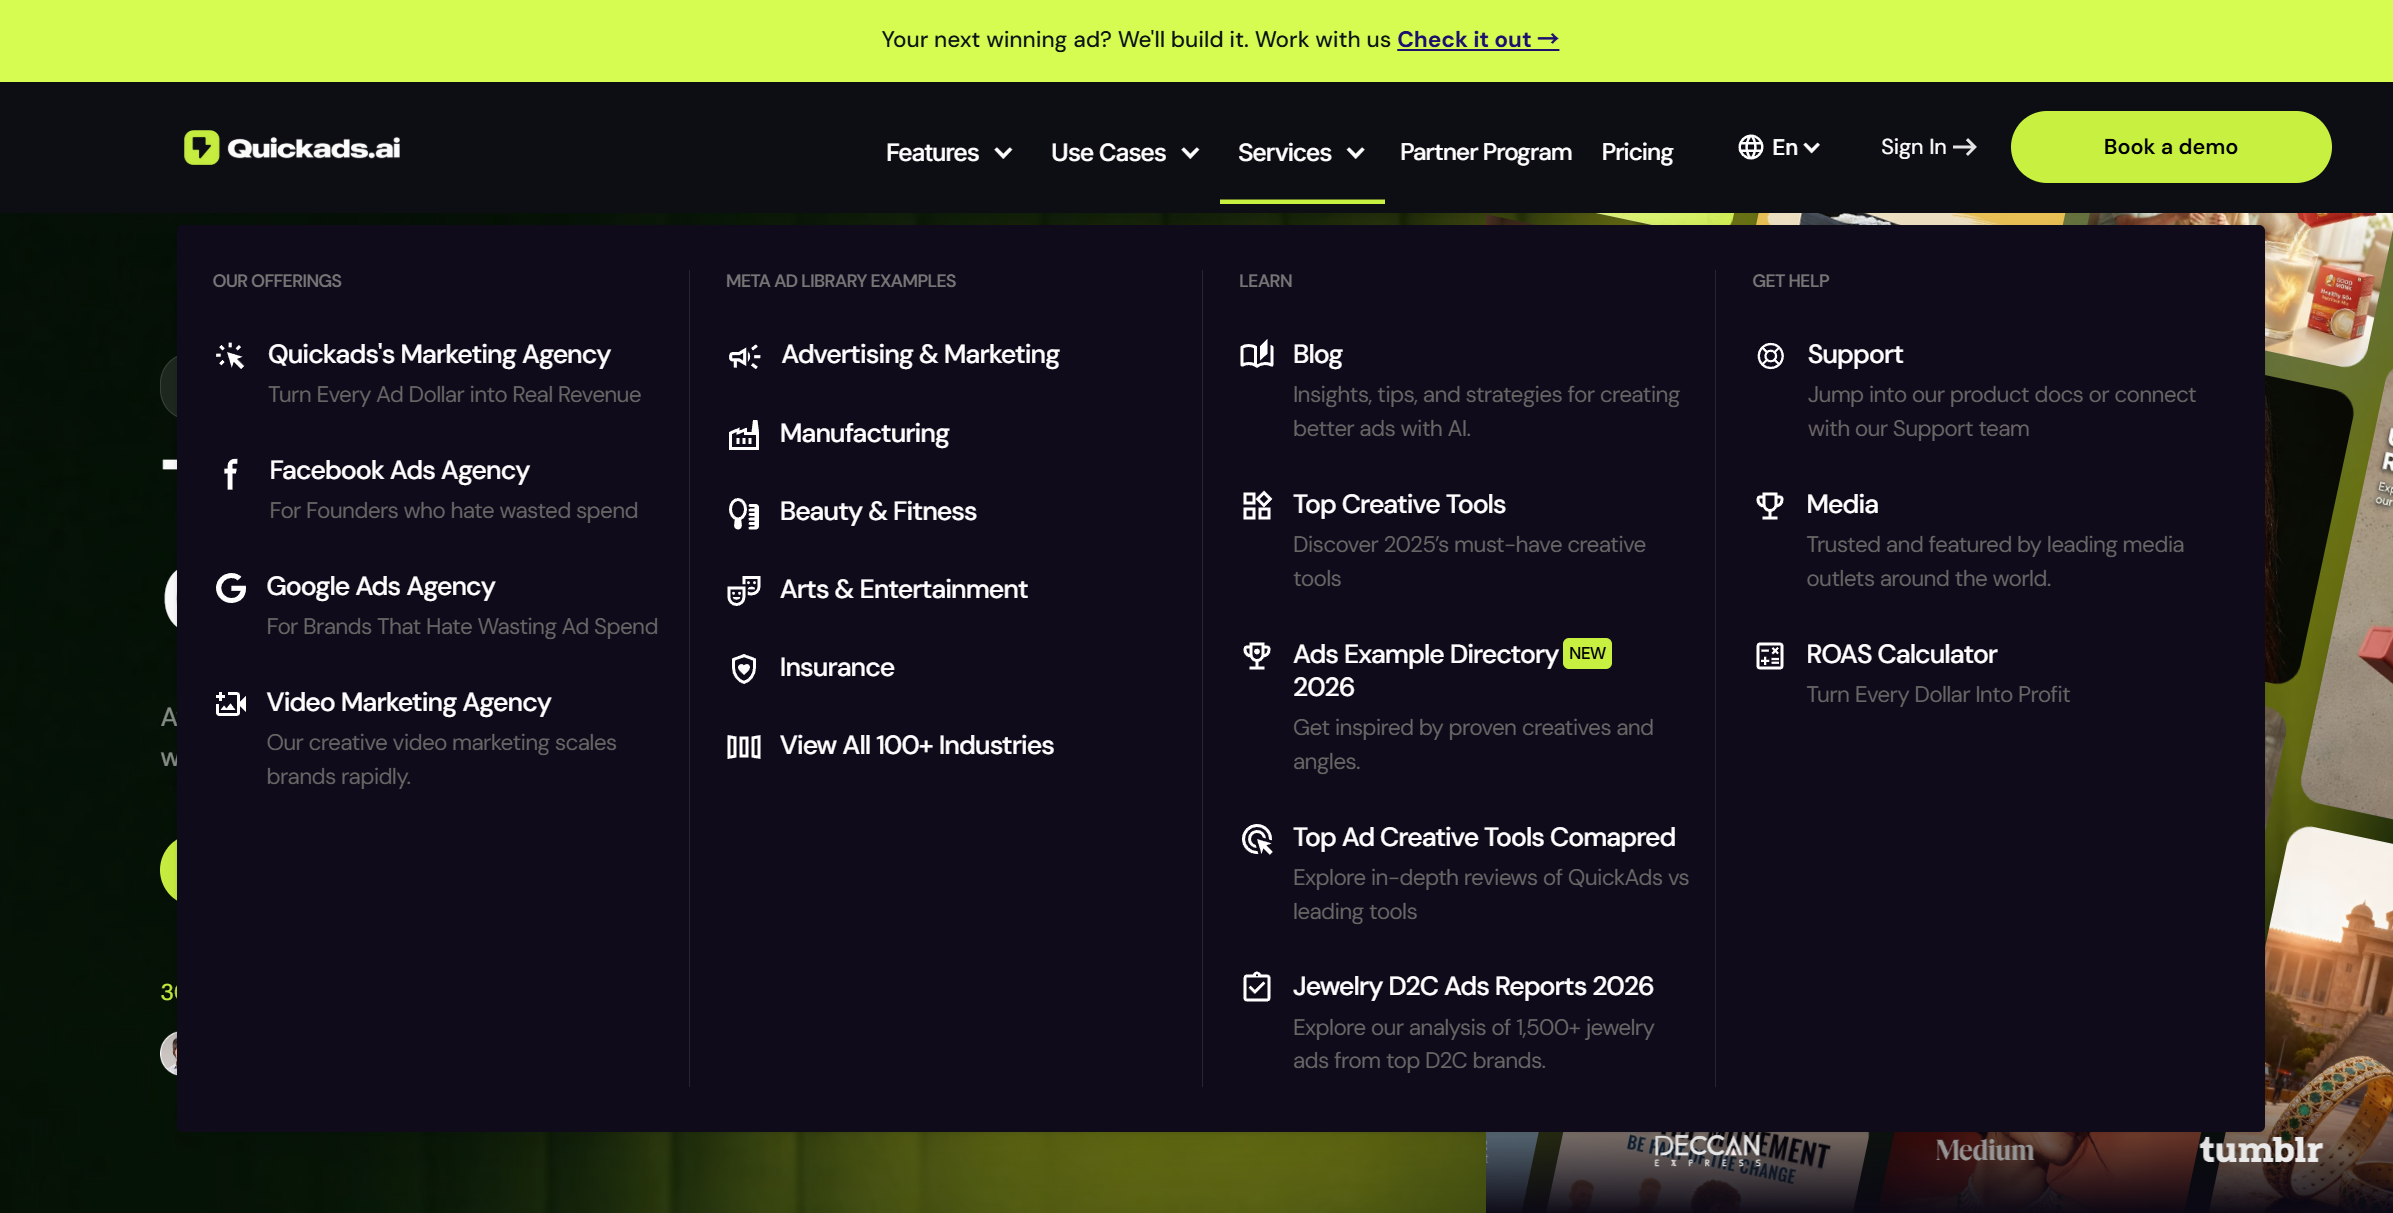Click the globe language icon
The image size is (2393, 1213).
point(1750,147)
